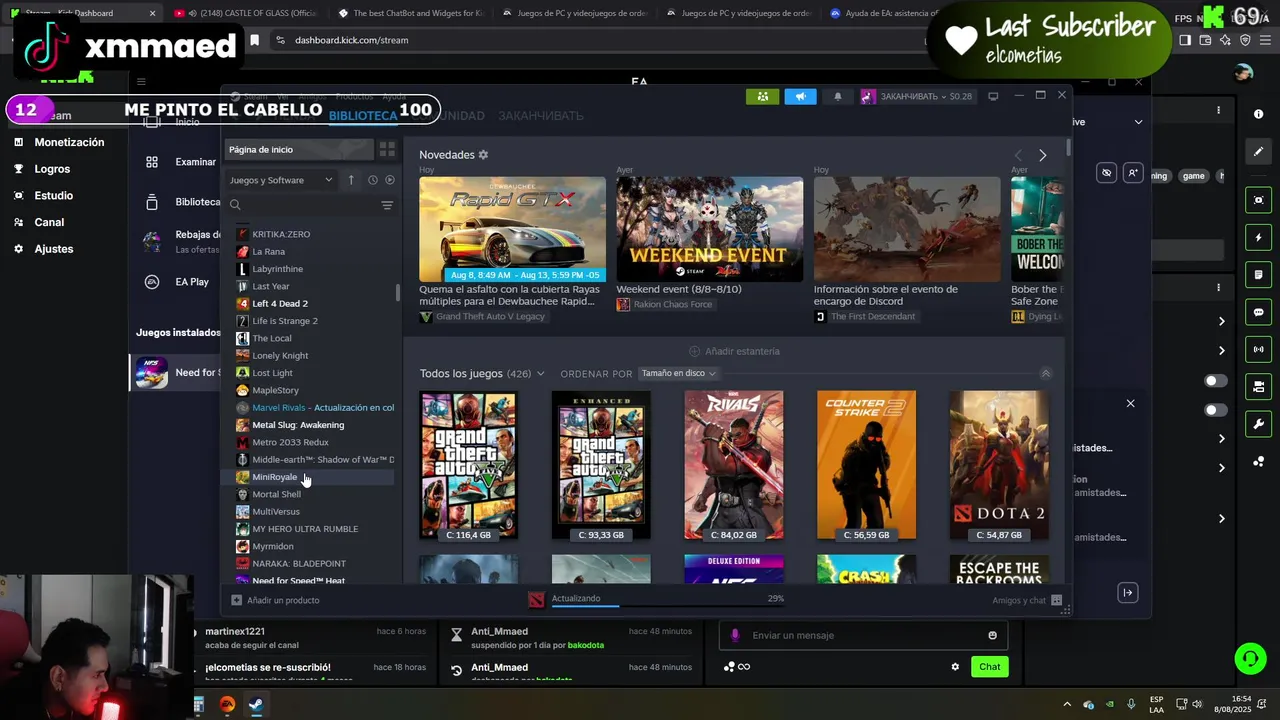The image size is (1280, 720).
Task: Open speech bubble chat icon in Kick sidebar
Action: (1258, 312)
